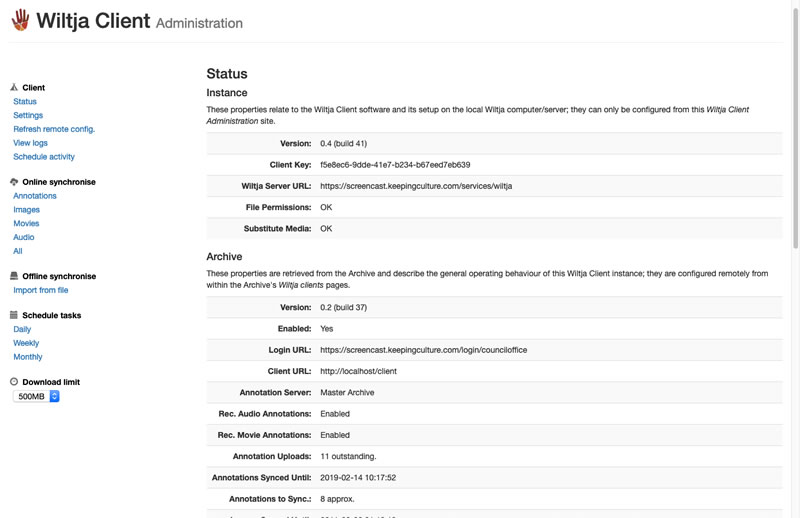Screen dimensions: 800x518
Task: Click the Online synchronise section heading
Action: [59, 182]
